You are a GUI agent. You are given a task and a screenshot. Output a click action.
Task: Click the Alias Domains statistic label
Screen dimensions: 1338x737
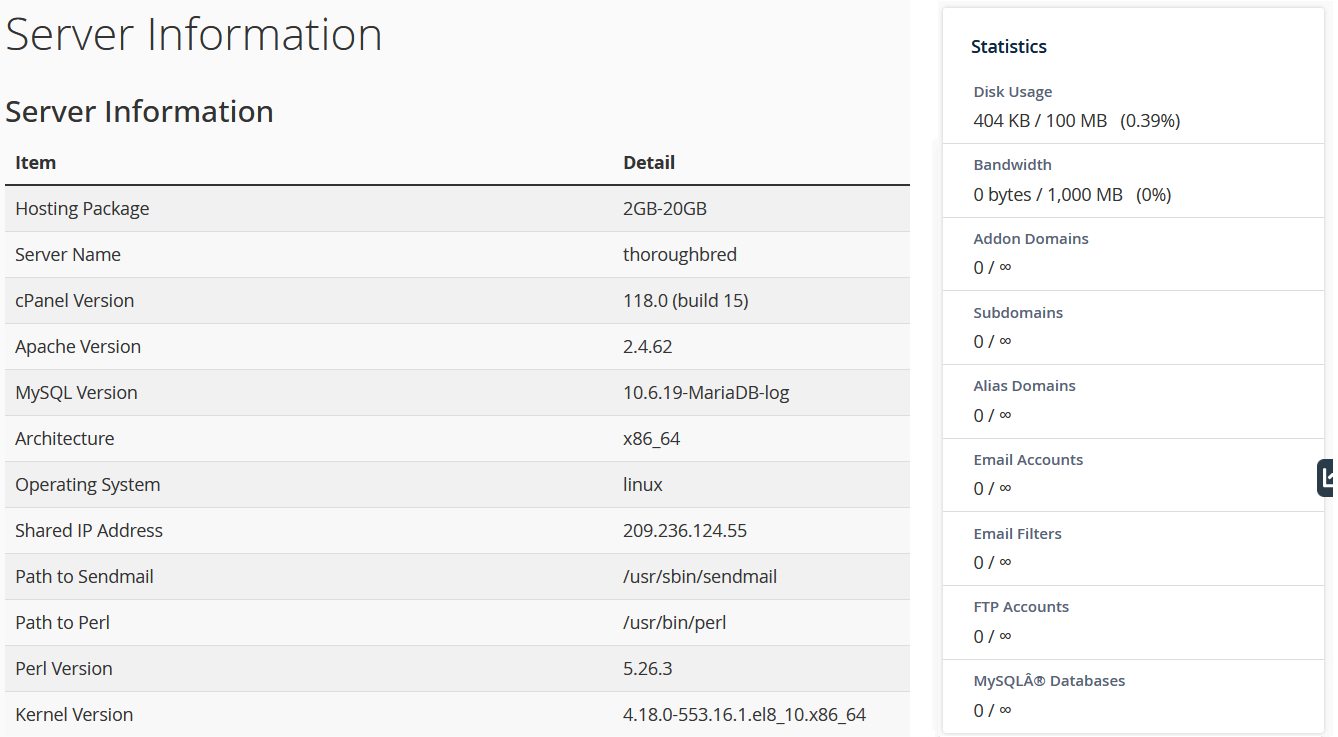click(1024, 386)
